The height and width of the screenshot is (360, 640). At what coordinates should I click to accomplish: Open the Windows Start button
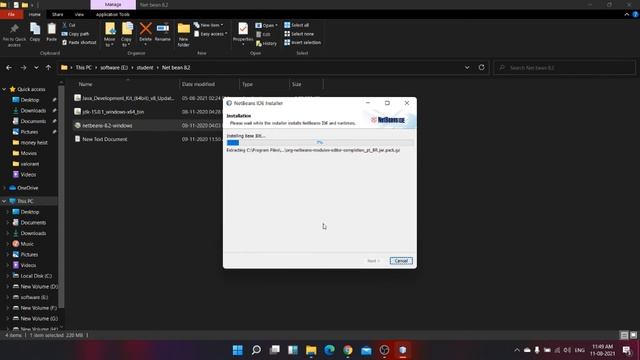[x=238, y=350]
